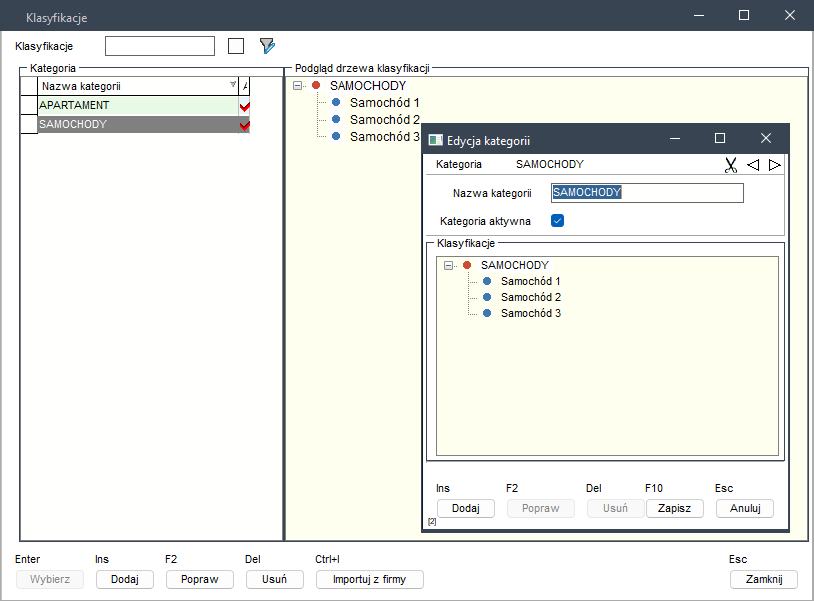Click Zapisz to save the category
This screenshot has width=814, height=601.
(674, 508)
